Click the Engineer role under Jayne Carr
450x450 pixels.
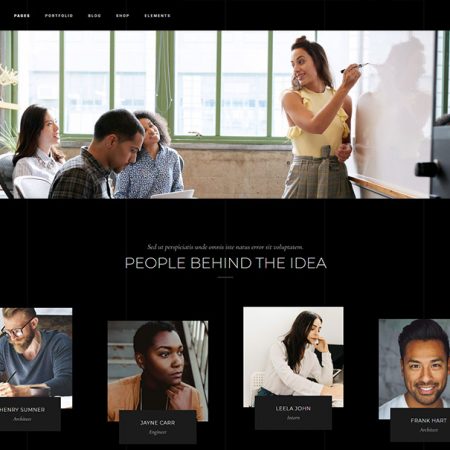click(158, 432)
